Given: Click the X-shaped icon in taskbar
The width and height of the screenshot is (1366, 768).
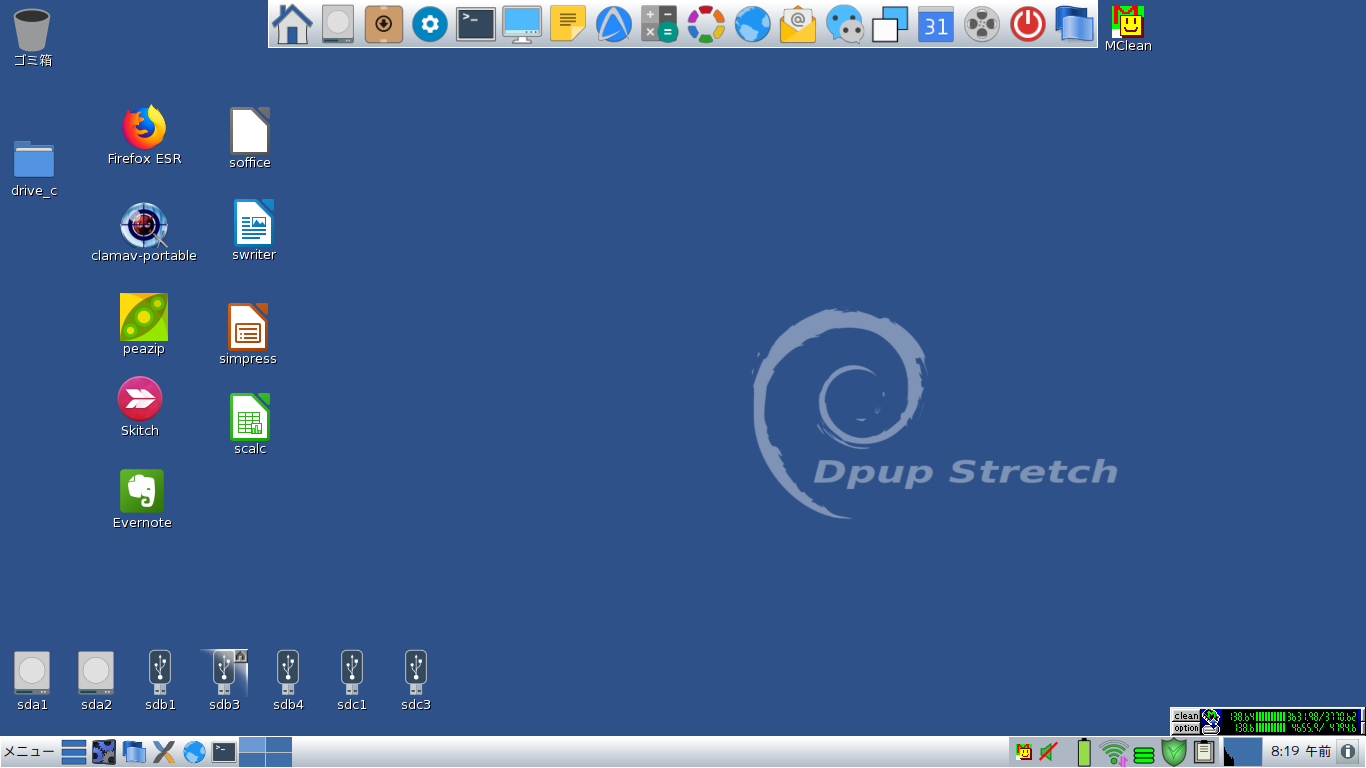Looking at the screenshot, I should [164, 752].
